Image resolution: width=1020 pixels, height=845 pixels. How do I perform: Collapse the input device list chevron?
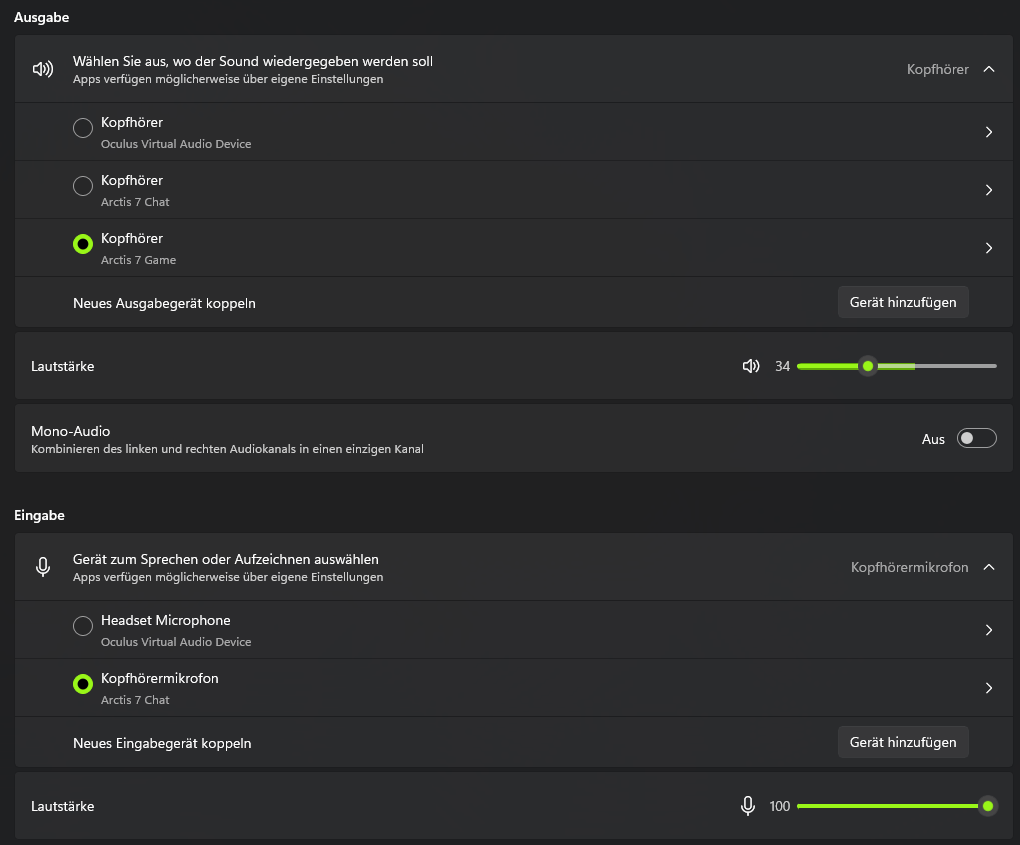coord(989,567)
